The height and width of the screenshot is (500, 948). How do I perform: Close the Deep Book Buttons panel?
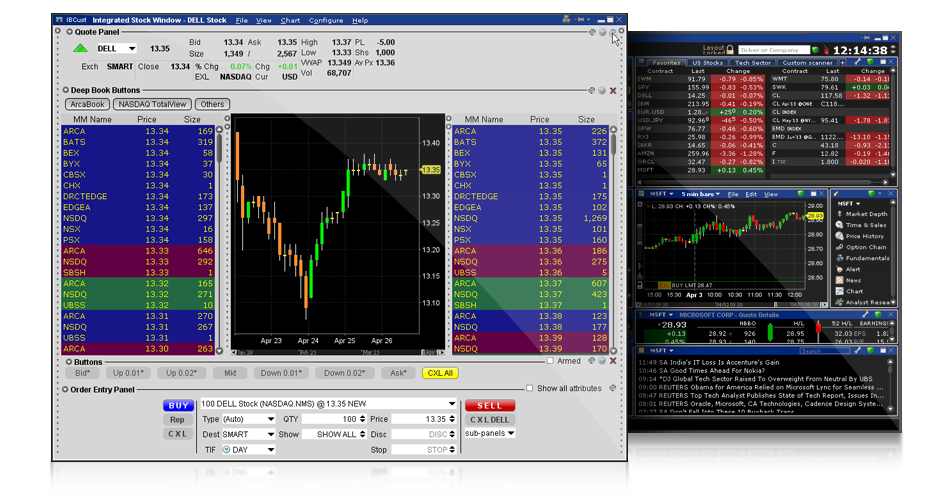click(x=613, y=91)
